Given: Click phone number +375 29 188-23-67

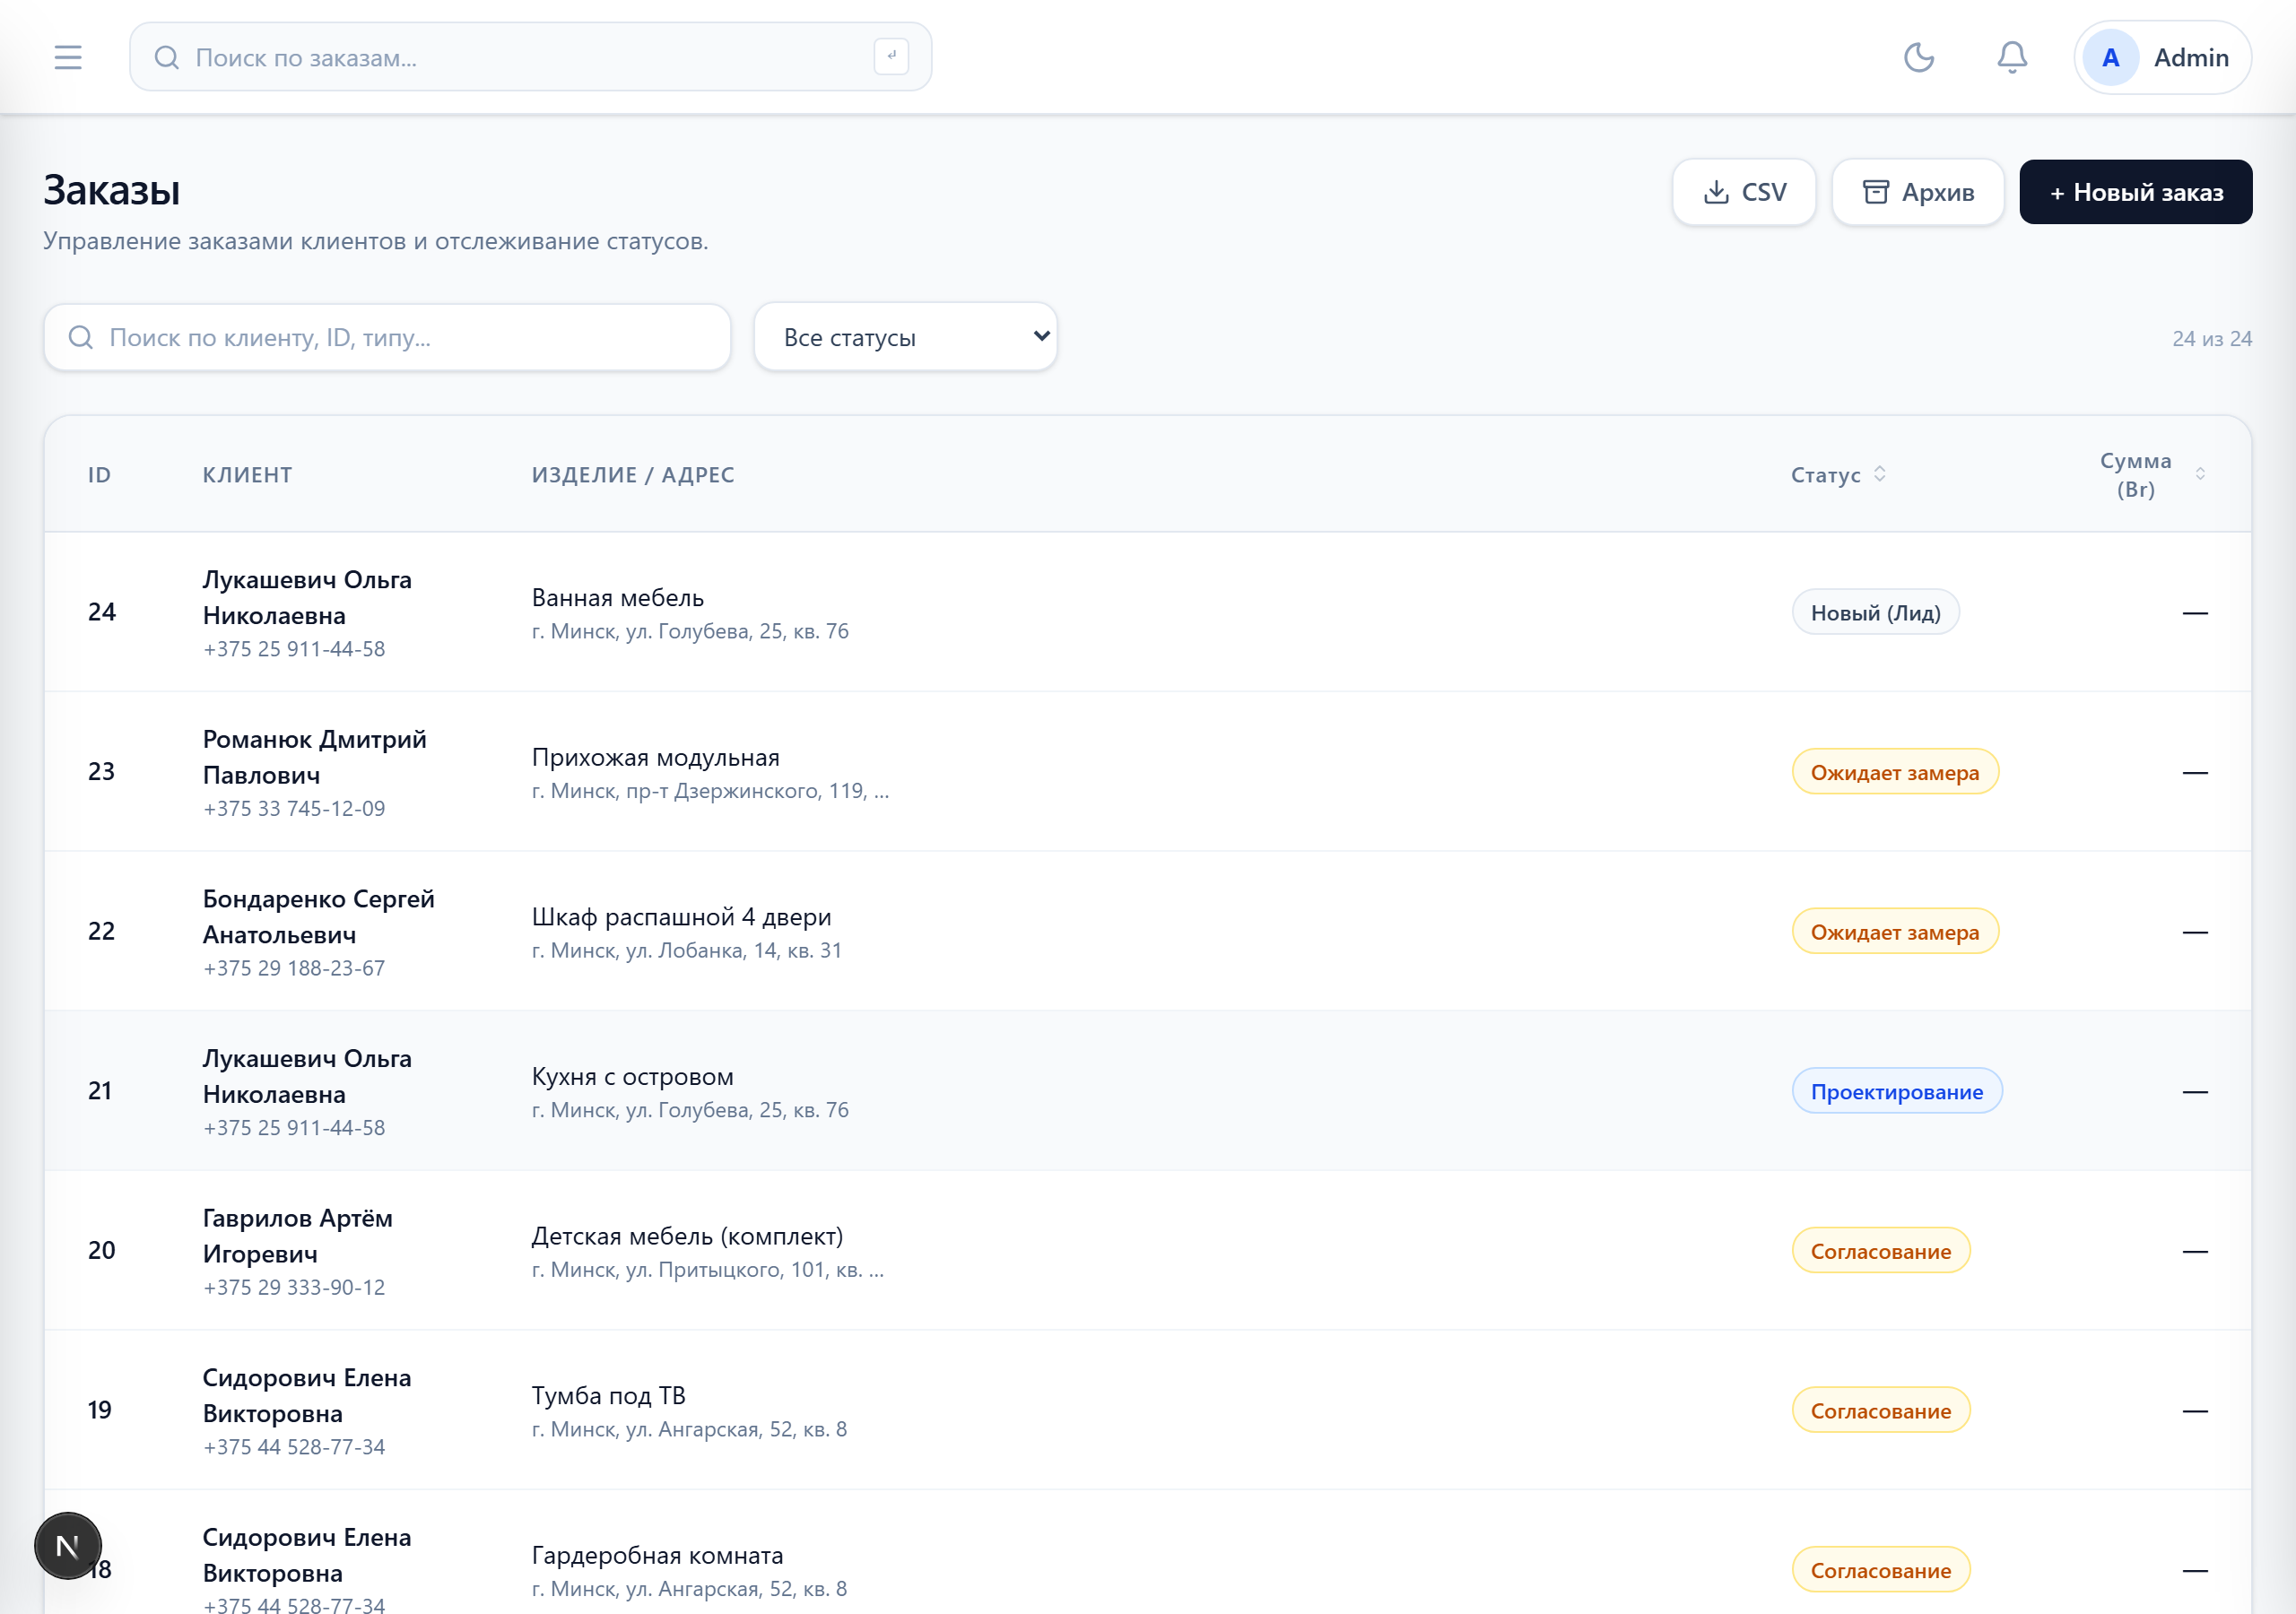Looking at the screenshot, I should click(294, 968).
